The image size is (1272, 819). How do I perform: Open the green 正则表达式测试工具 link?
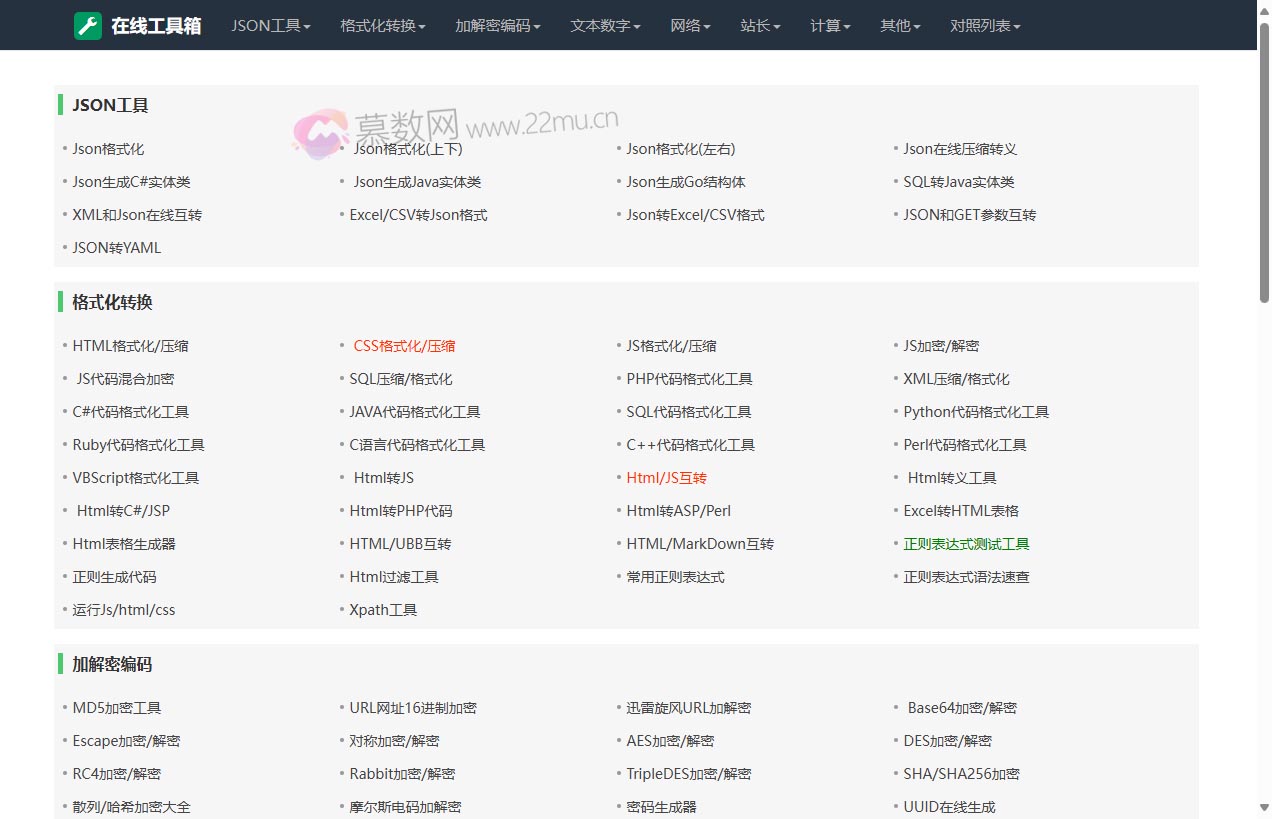(966, 544)
